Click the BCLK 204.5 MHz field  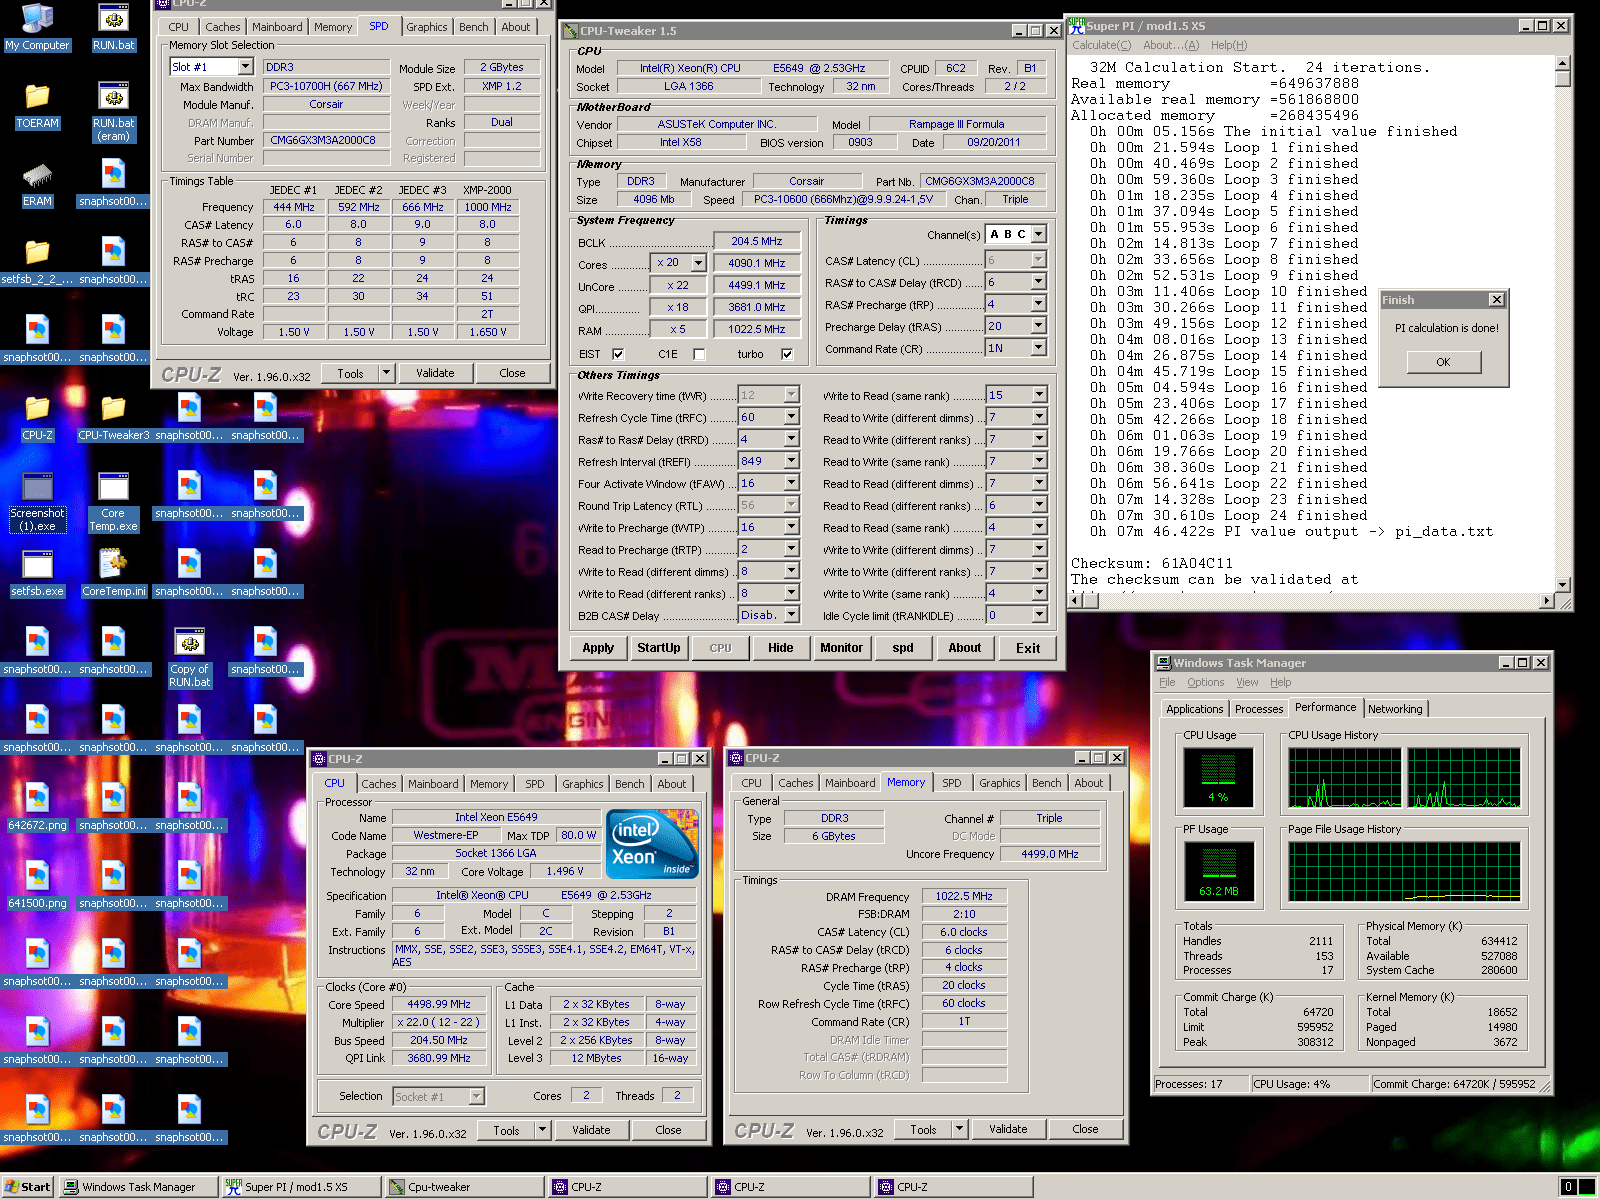click(x=757, y=241)
